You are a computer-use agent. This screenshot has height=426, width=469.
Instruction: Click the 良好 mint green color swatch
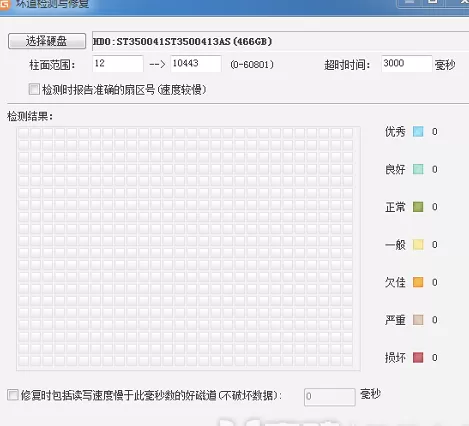[418, 169]
